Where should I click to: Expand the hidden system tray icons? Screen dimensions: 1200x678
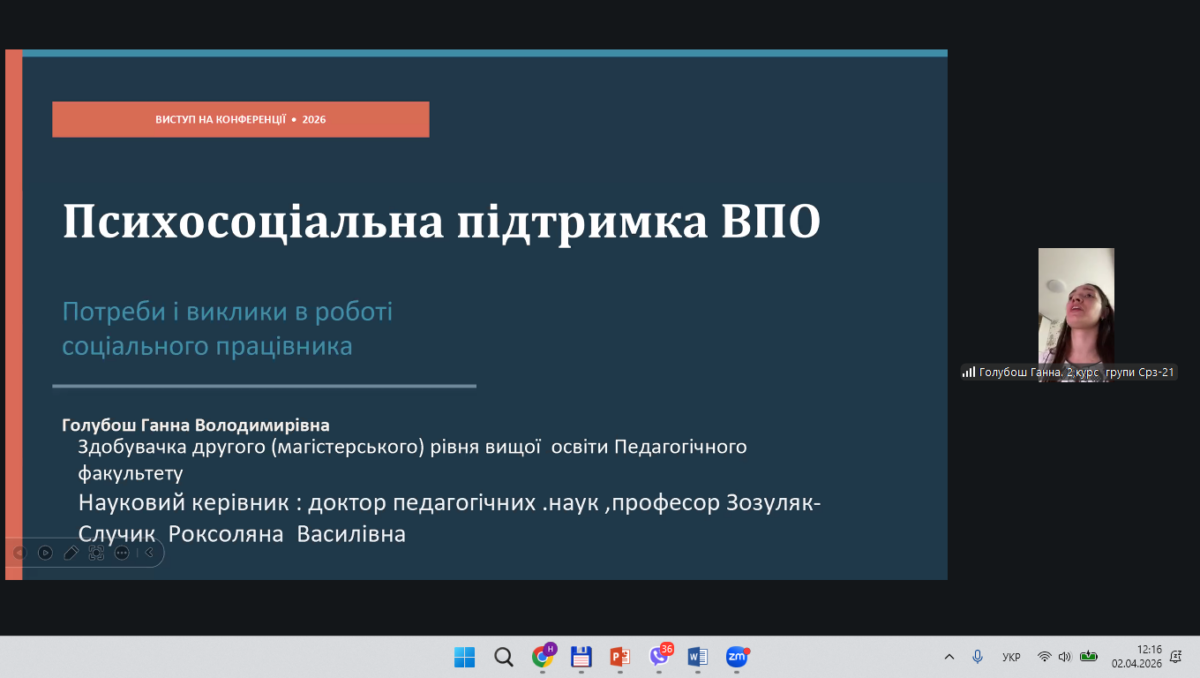click(949, 657)
